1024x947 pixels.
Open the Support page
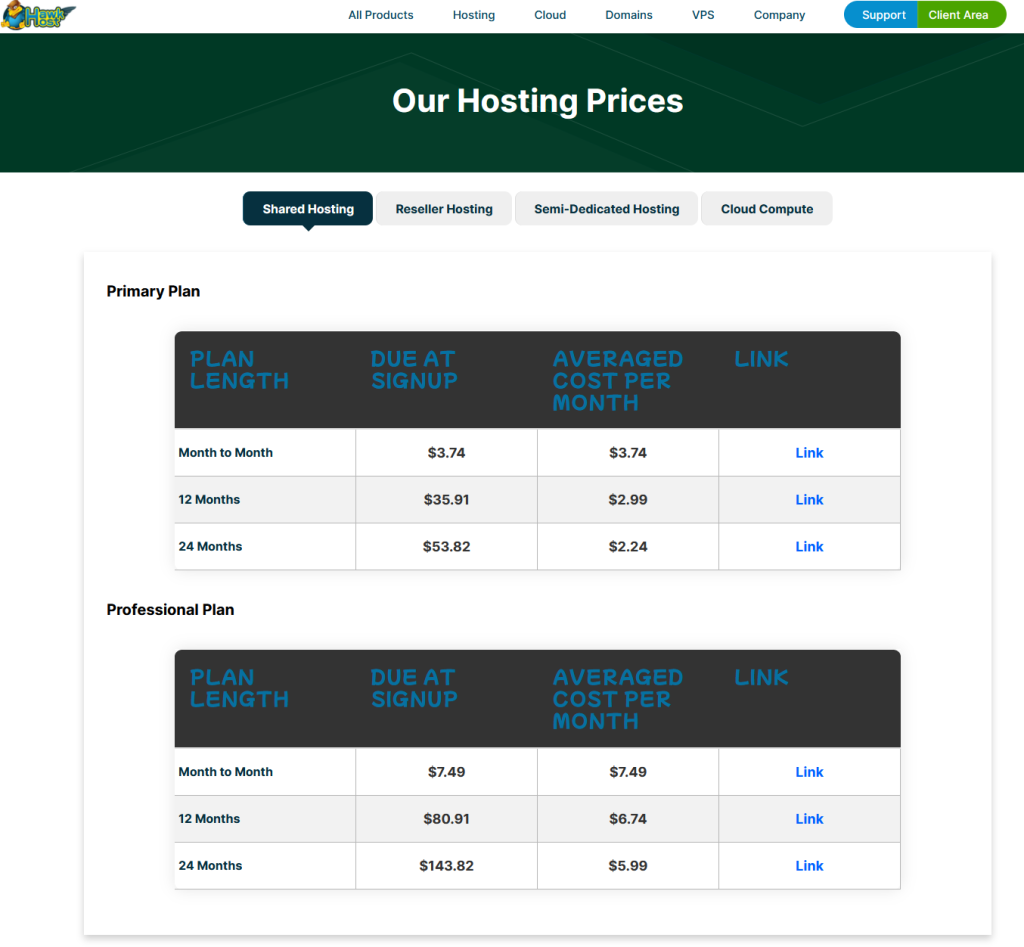click(x=881, y=15)
